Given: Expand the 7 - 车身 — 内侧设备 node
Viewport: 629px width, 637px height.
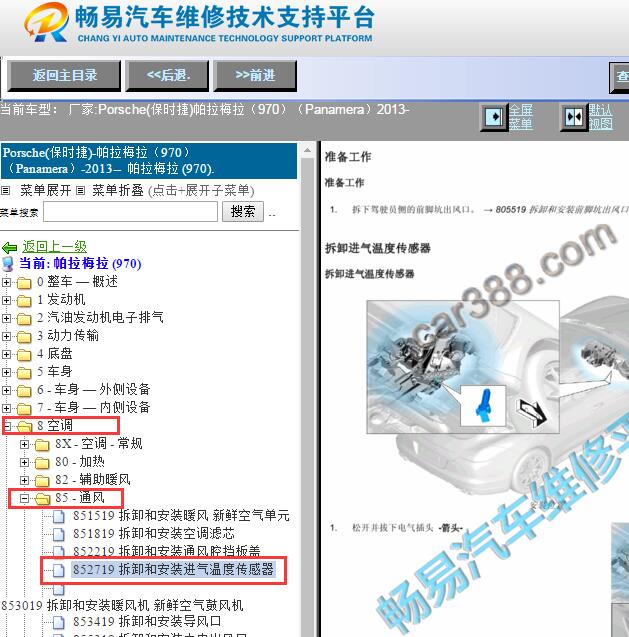Looking at the screenshot, I should (6, 408).
